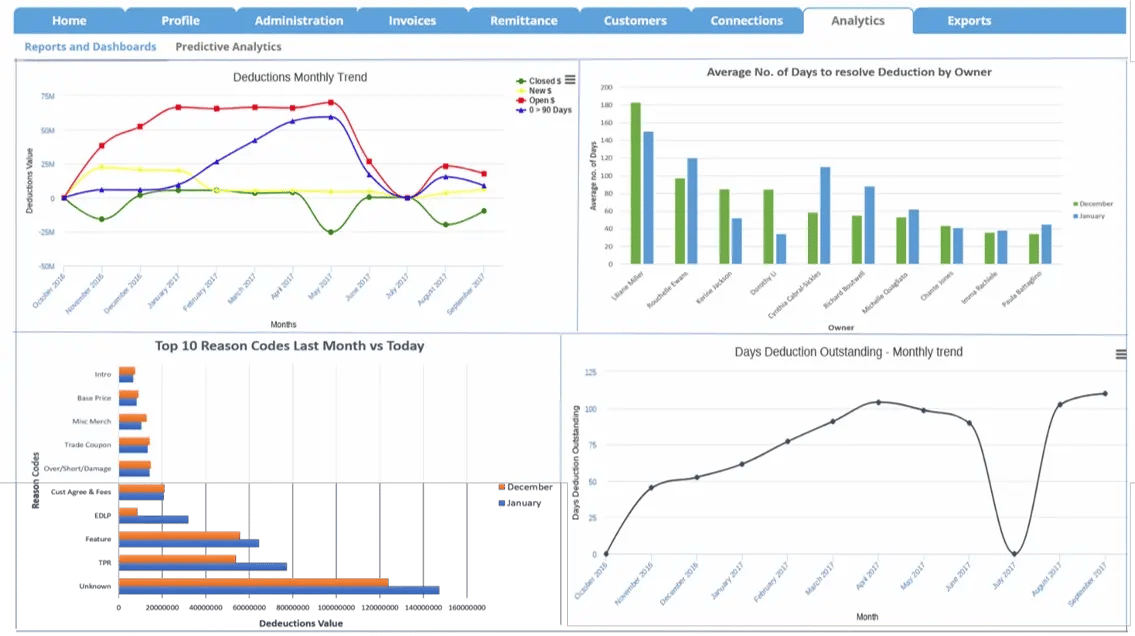
Task: Click 'Days Deduction Outstanding - Monthly trend' title
Action: coord(848,352)
